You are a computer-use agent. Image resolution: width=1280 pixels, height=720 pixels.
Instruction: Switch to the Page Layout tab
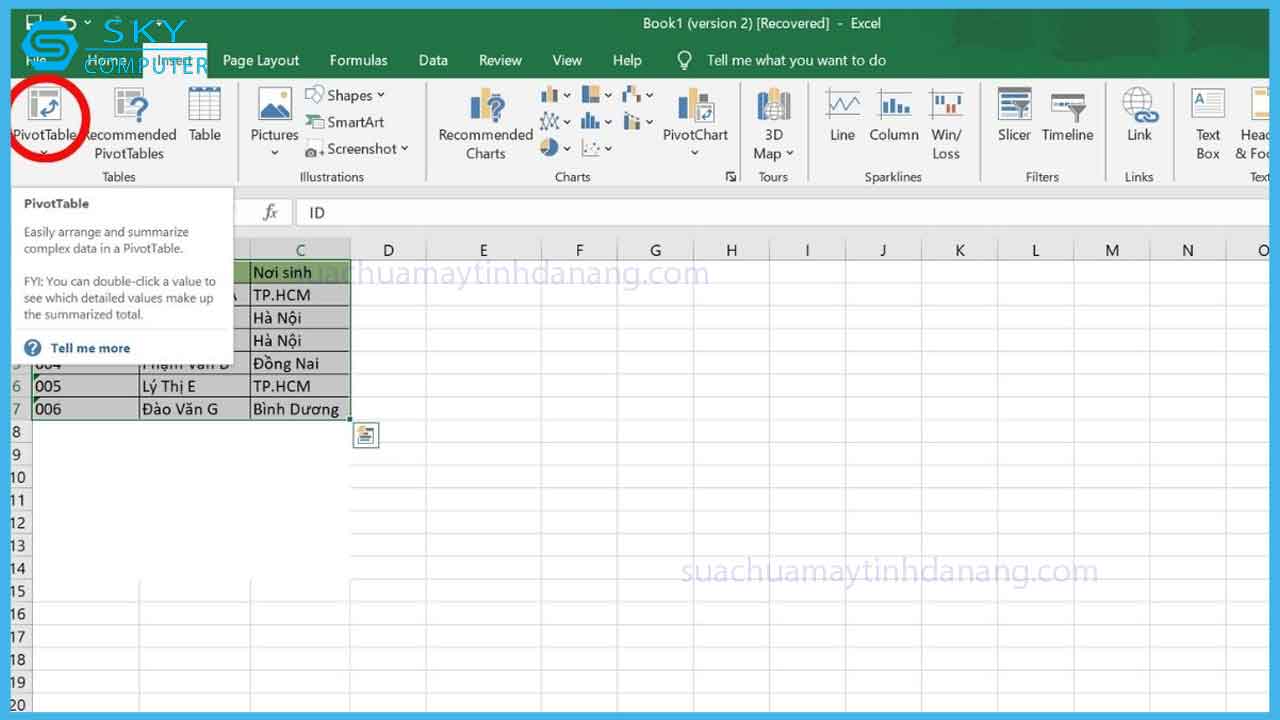261,60
